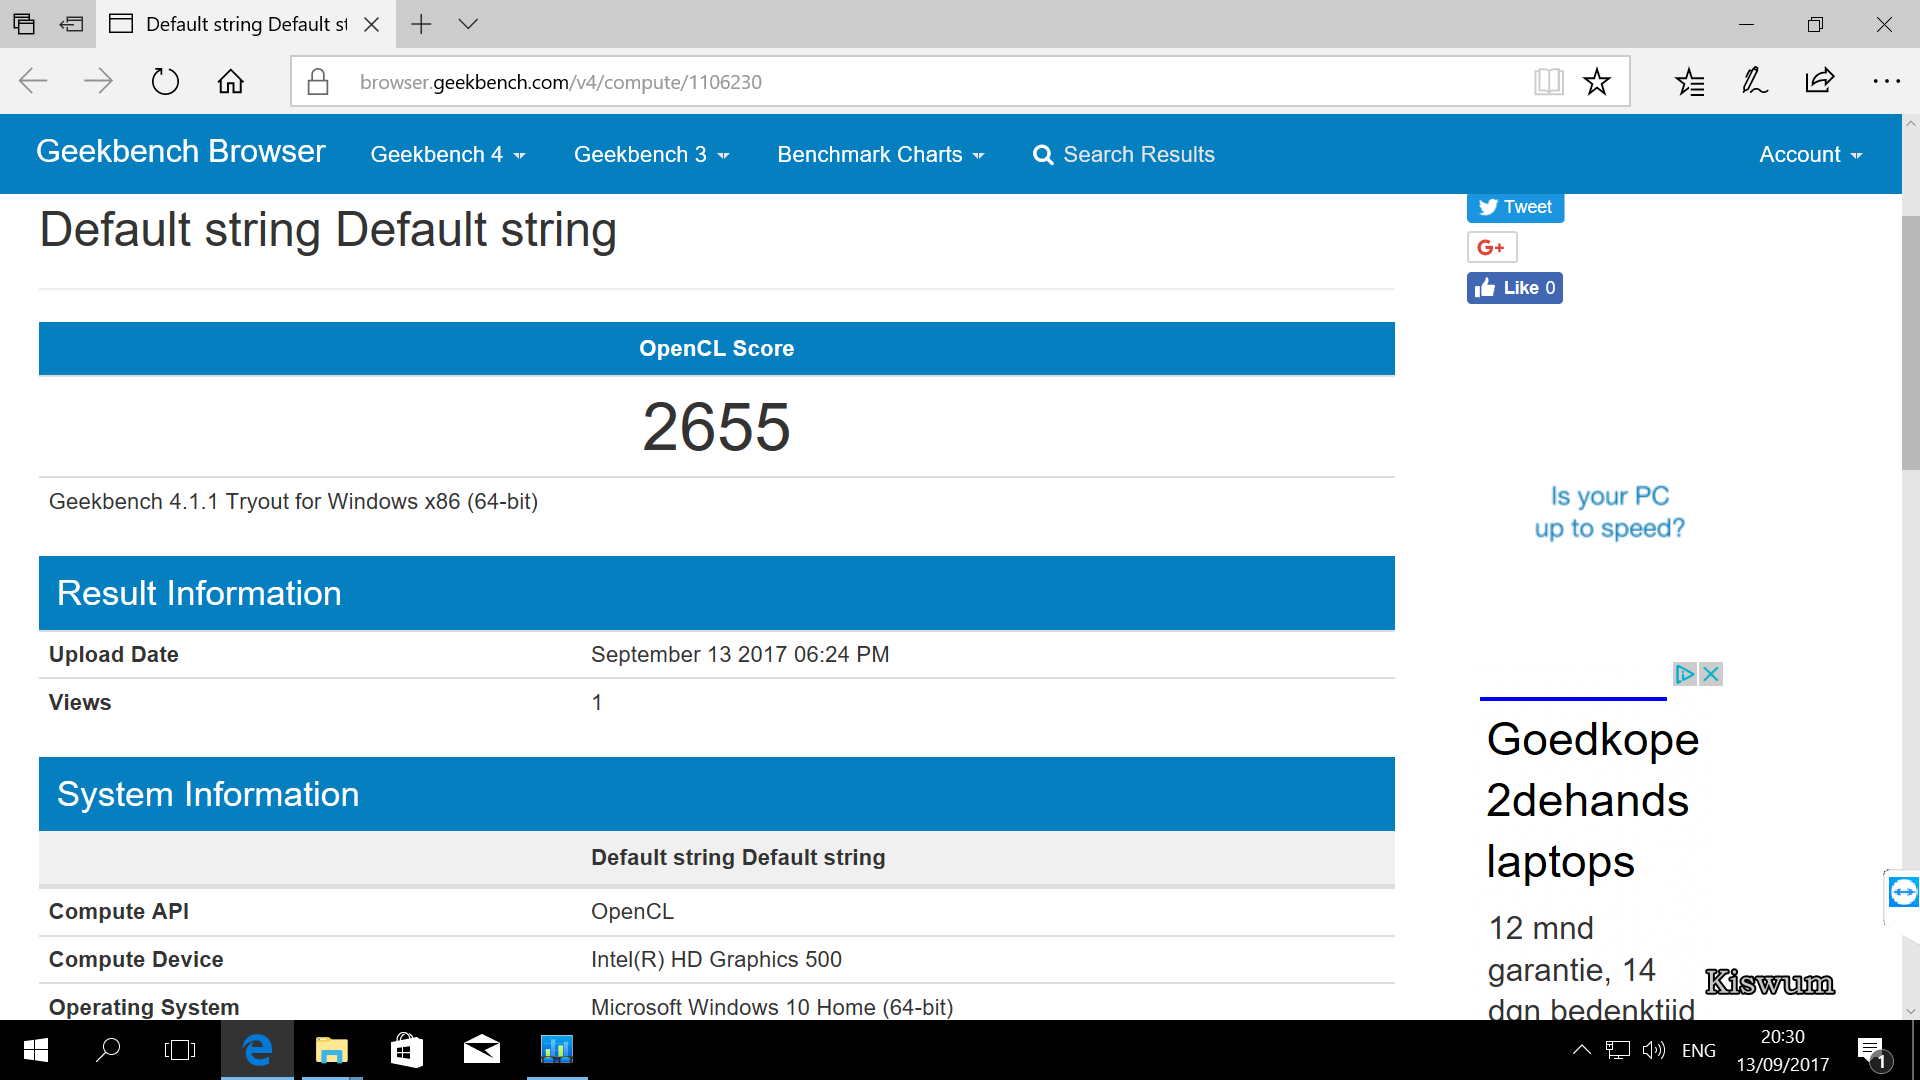Open File Explorer from taskbar
Viewport: 1920px width, 1080px height.
(x=331, y=1050)
